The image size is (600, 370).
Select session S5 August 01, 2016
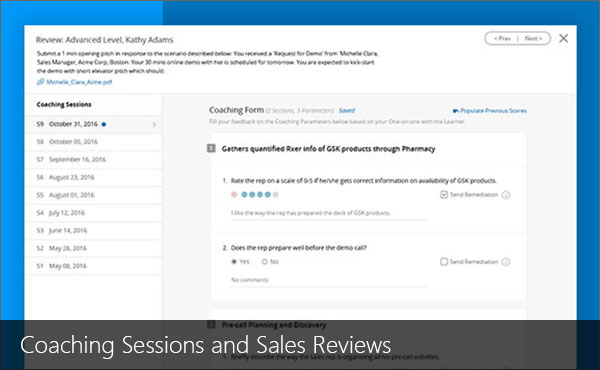(94, 195)
